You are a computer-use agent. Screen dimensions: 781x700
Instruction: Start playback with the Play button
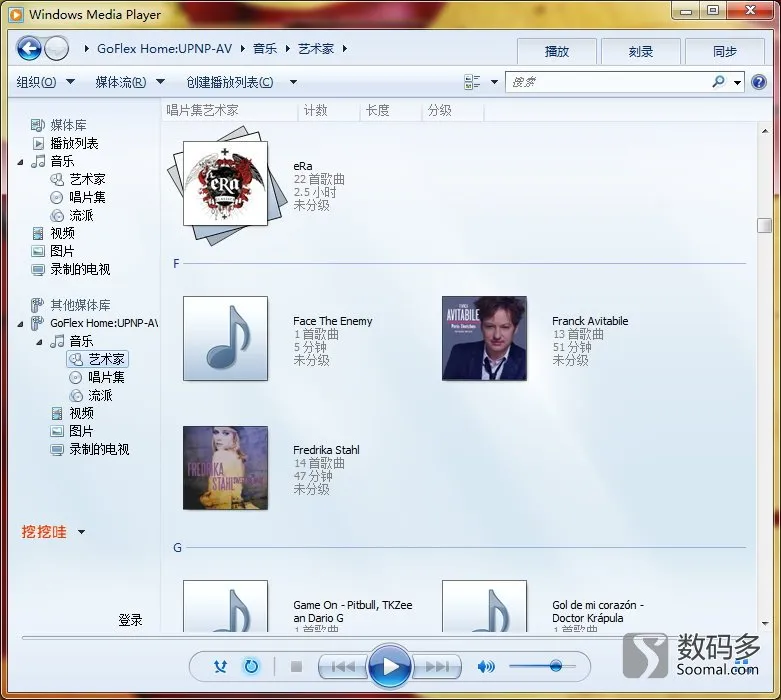(x=390, y=666)
